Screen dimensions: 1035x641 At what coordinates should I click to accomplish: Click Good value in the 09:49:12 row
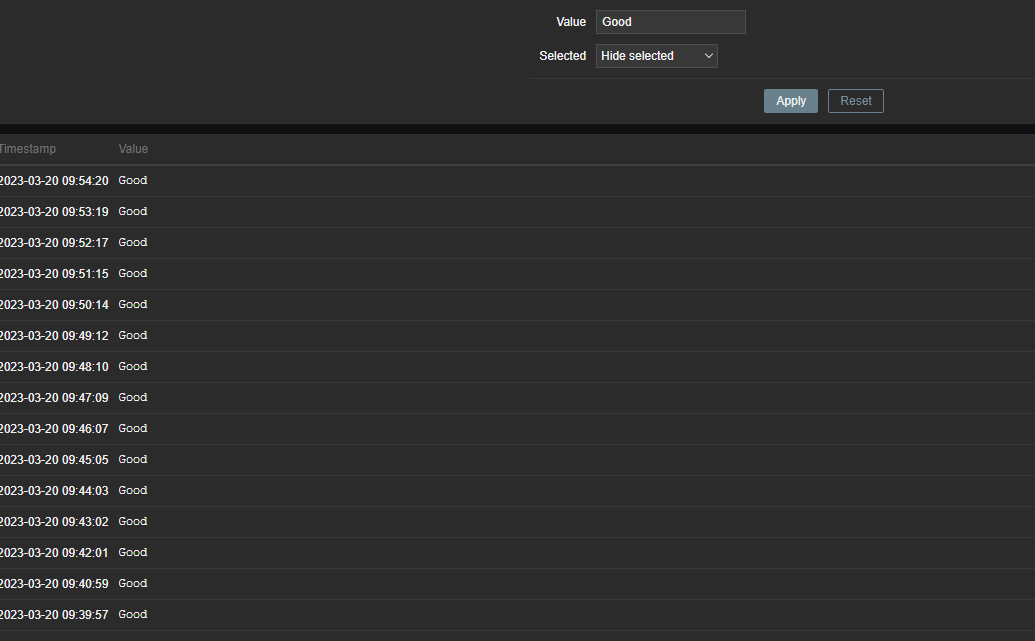pyautogui.click(x=133, y=335)
